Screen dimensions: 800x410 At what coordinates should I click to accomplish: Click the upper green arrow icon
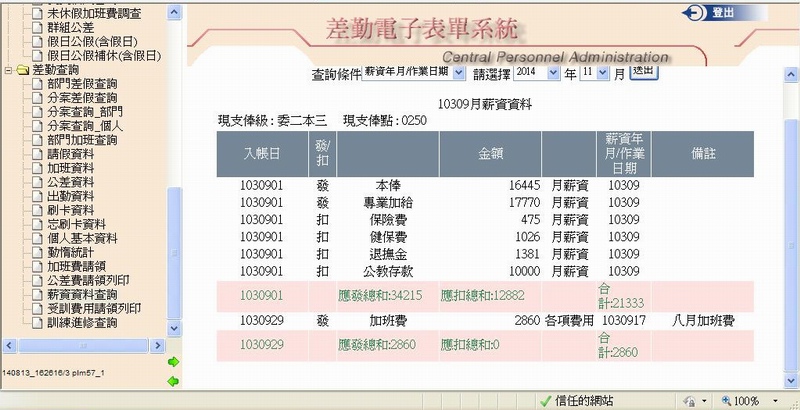coord(173,362)
